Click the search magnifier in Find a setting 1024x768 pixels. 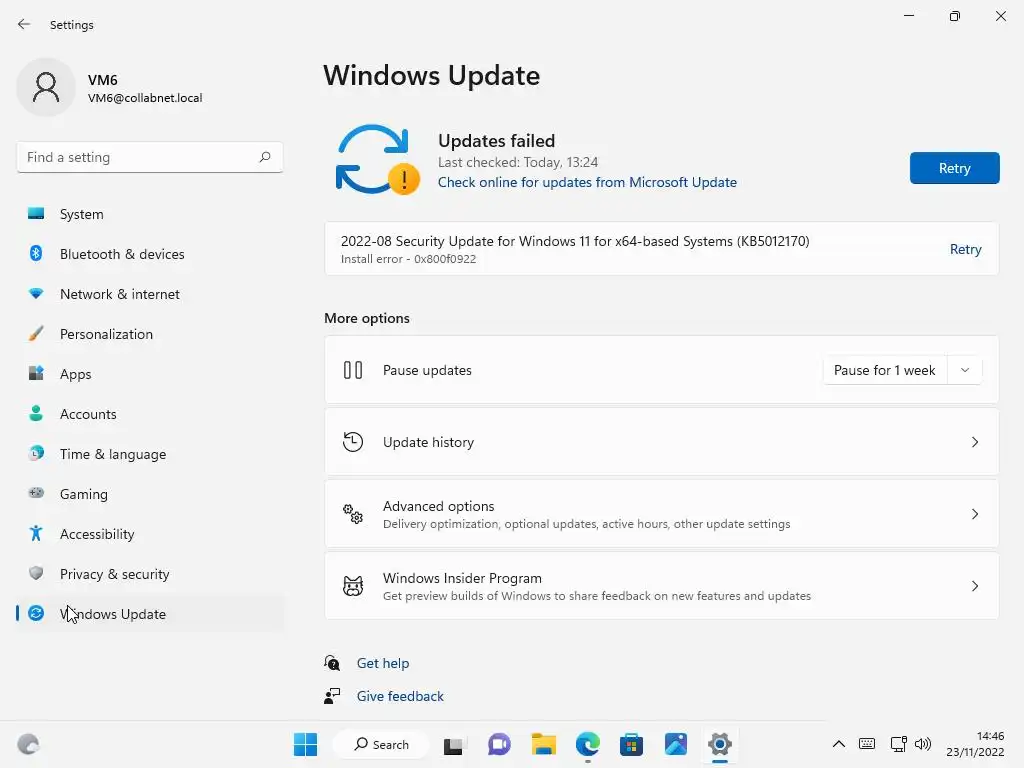pyautogui.click(x=264, y=157)
